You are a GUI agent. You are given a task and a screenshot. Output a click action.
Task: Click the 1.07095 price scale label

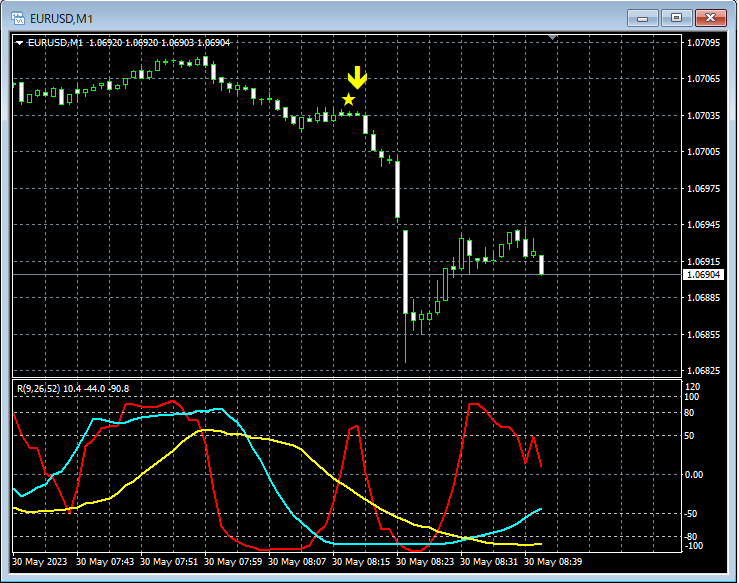(x=703, y=43)
